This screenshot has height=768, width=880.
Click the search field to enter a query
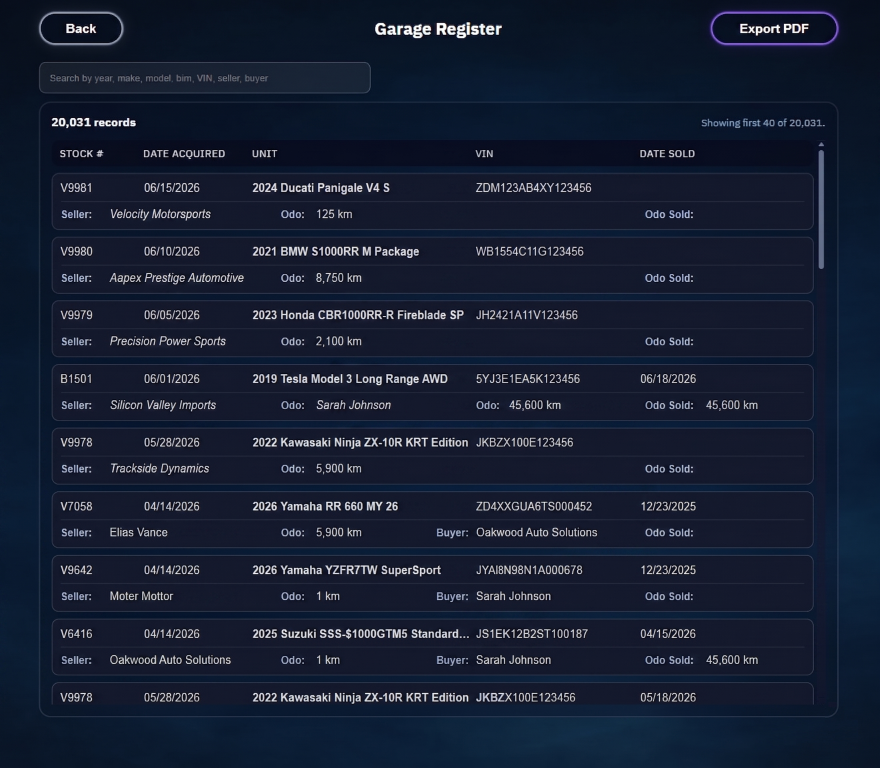tap(204, 77)
